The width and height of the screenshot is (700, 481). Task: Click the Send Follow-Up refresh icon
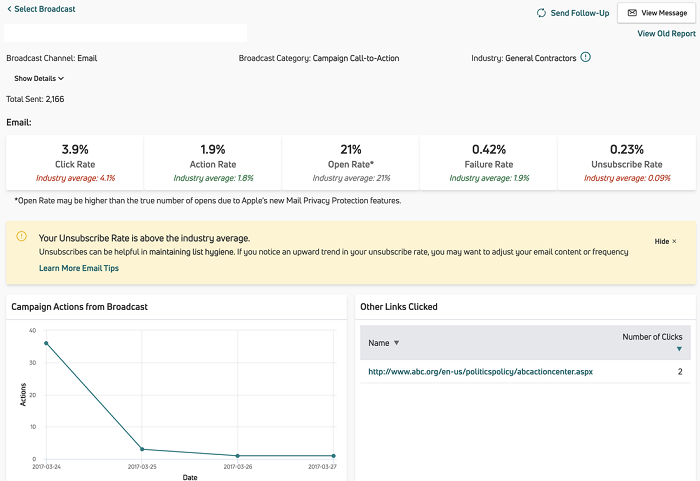point(541,13)
